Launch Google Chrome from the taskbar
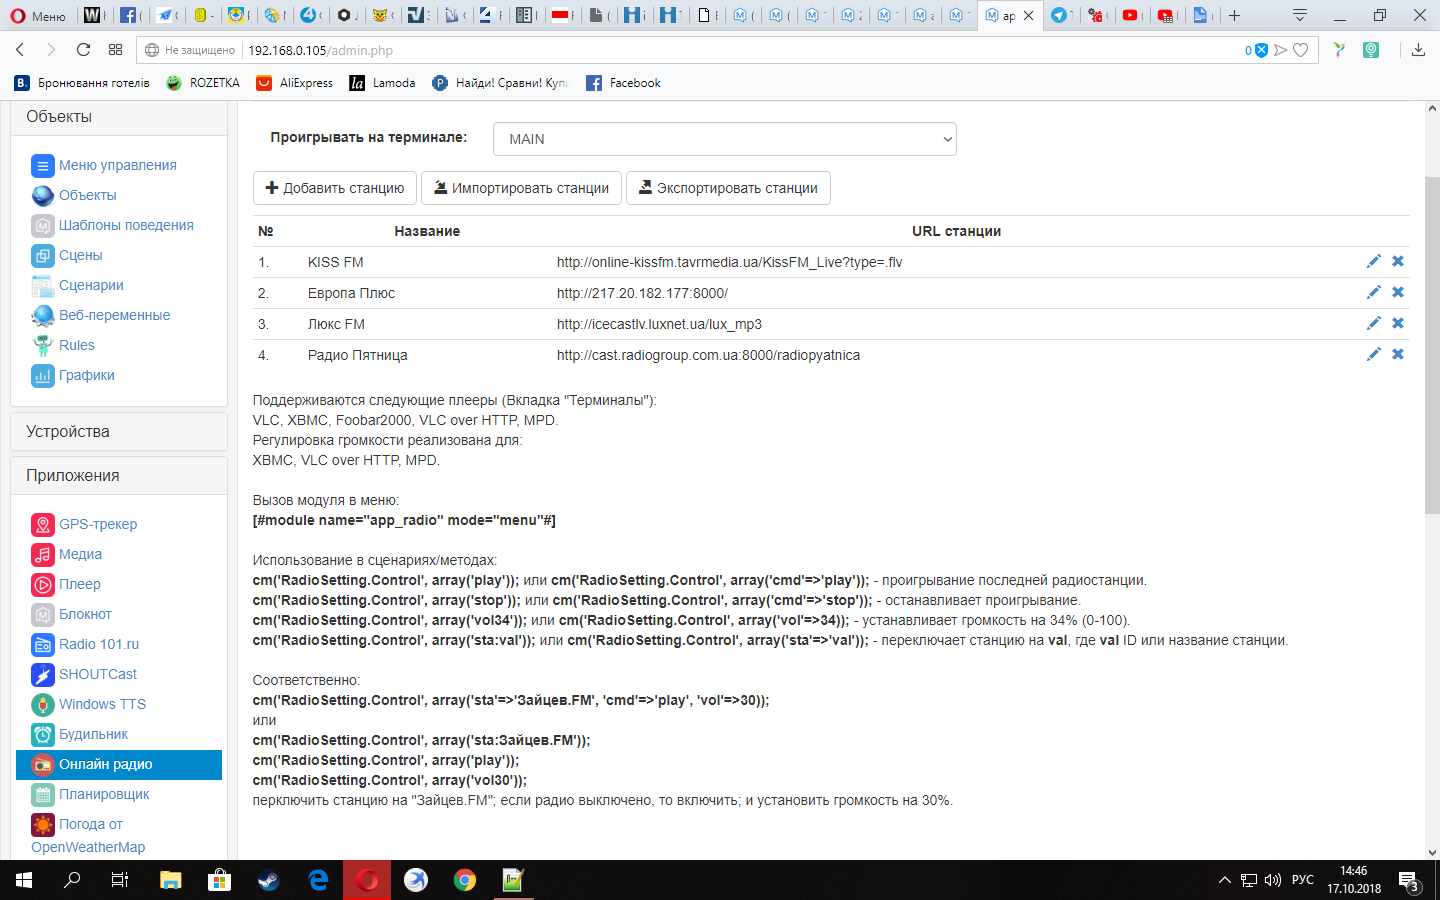The height and width of the screenshot is (900, 1440). [x=465, y=880]
